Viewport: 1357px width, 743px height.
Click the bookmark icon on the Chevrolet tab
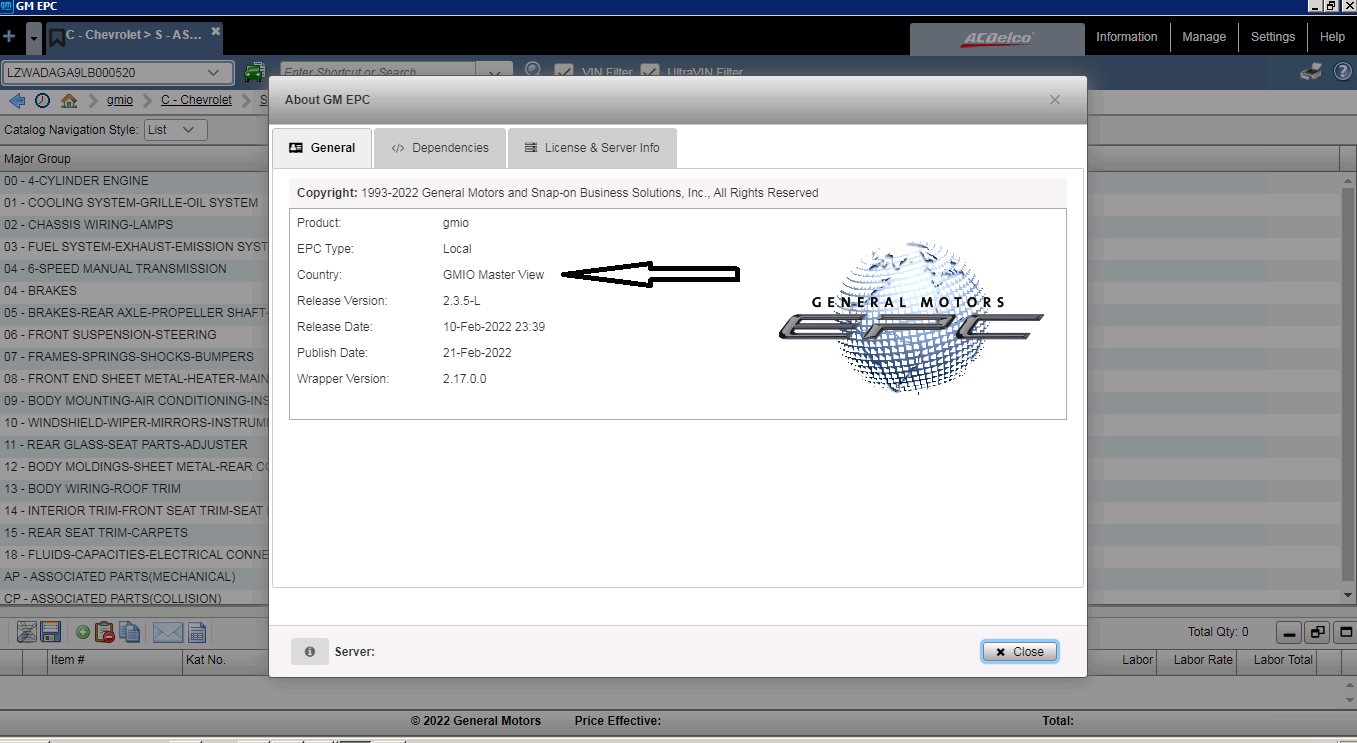(57, 38)
